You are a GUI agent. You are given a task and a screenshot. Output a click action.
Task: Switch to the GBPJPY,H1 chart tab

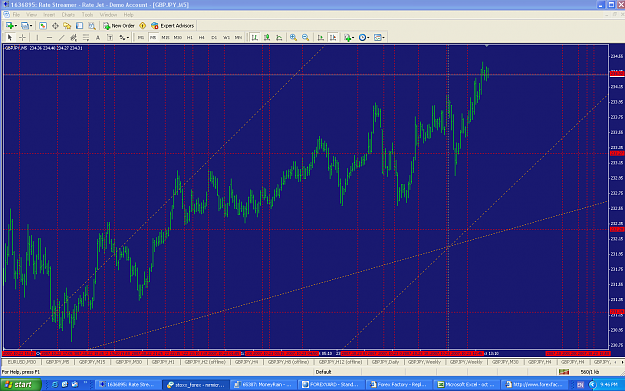(163, 362)
